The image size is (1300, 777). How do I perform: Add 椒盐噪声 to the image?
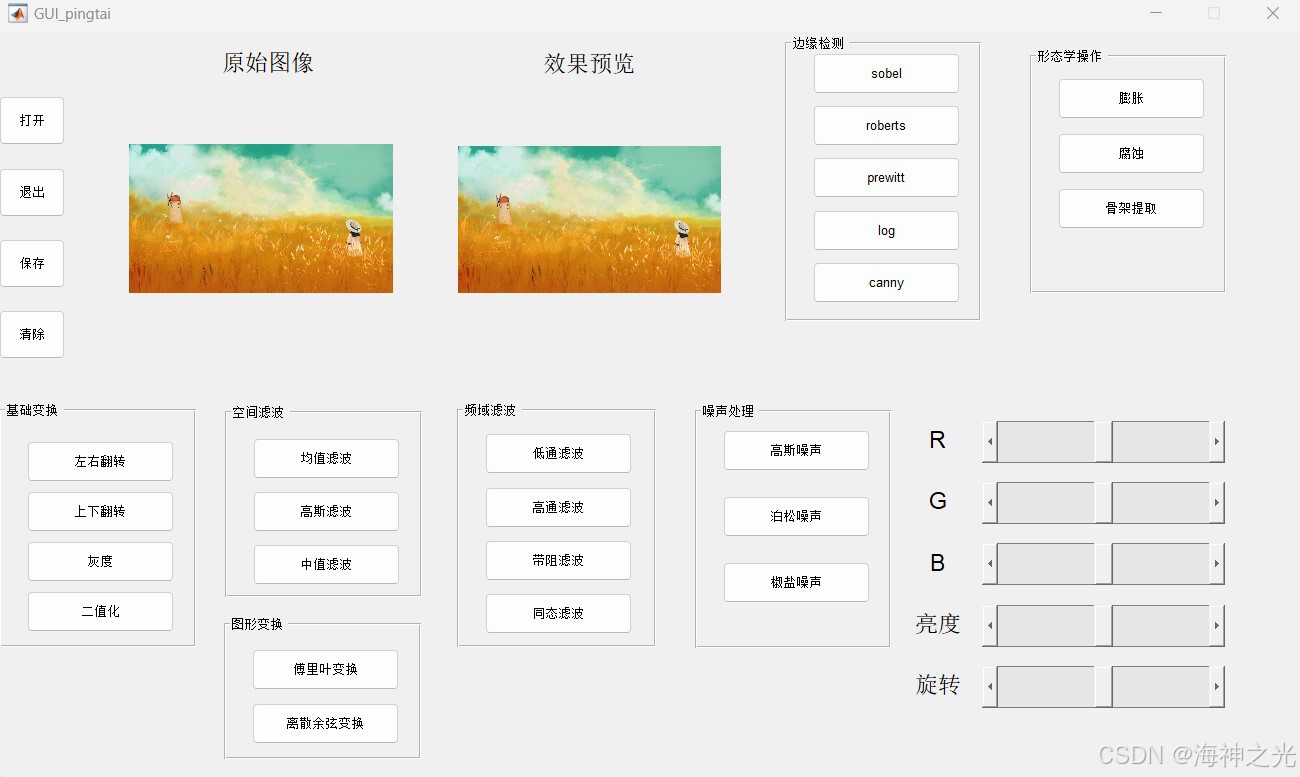point(796,582)
